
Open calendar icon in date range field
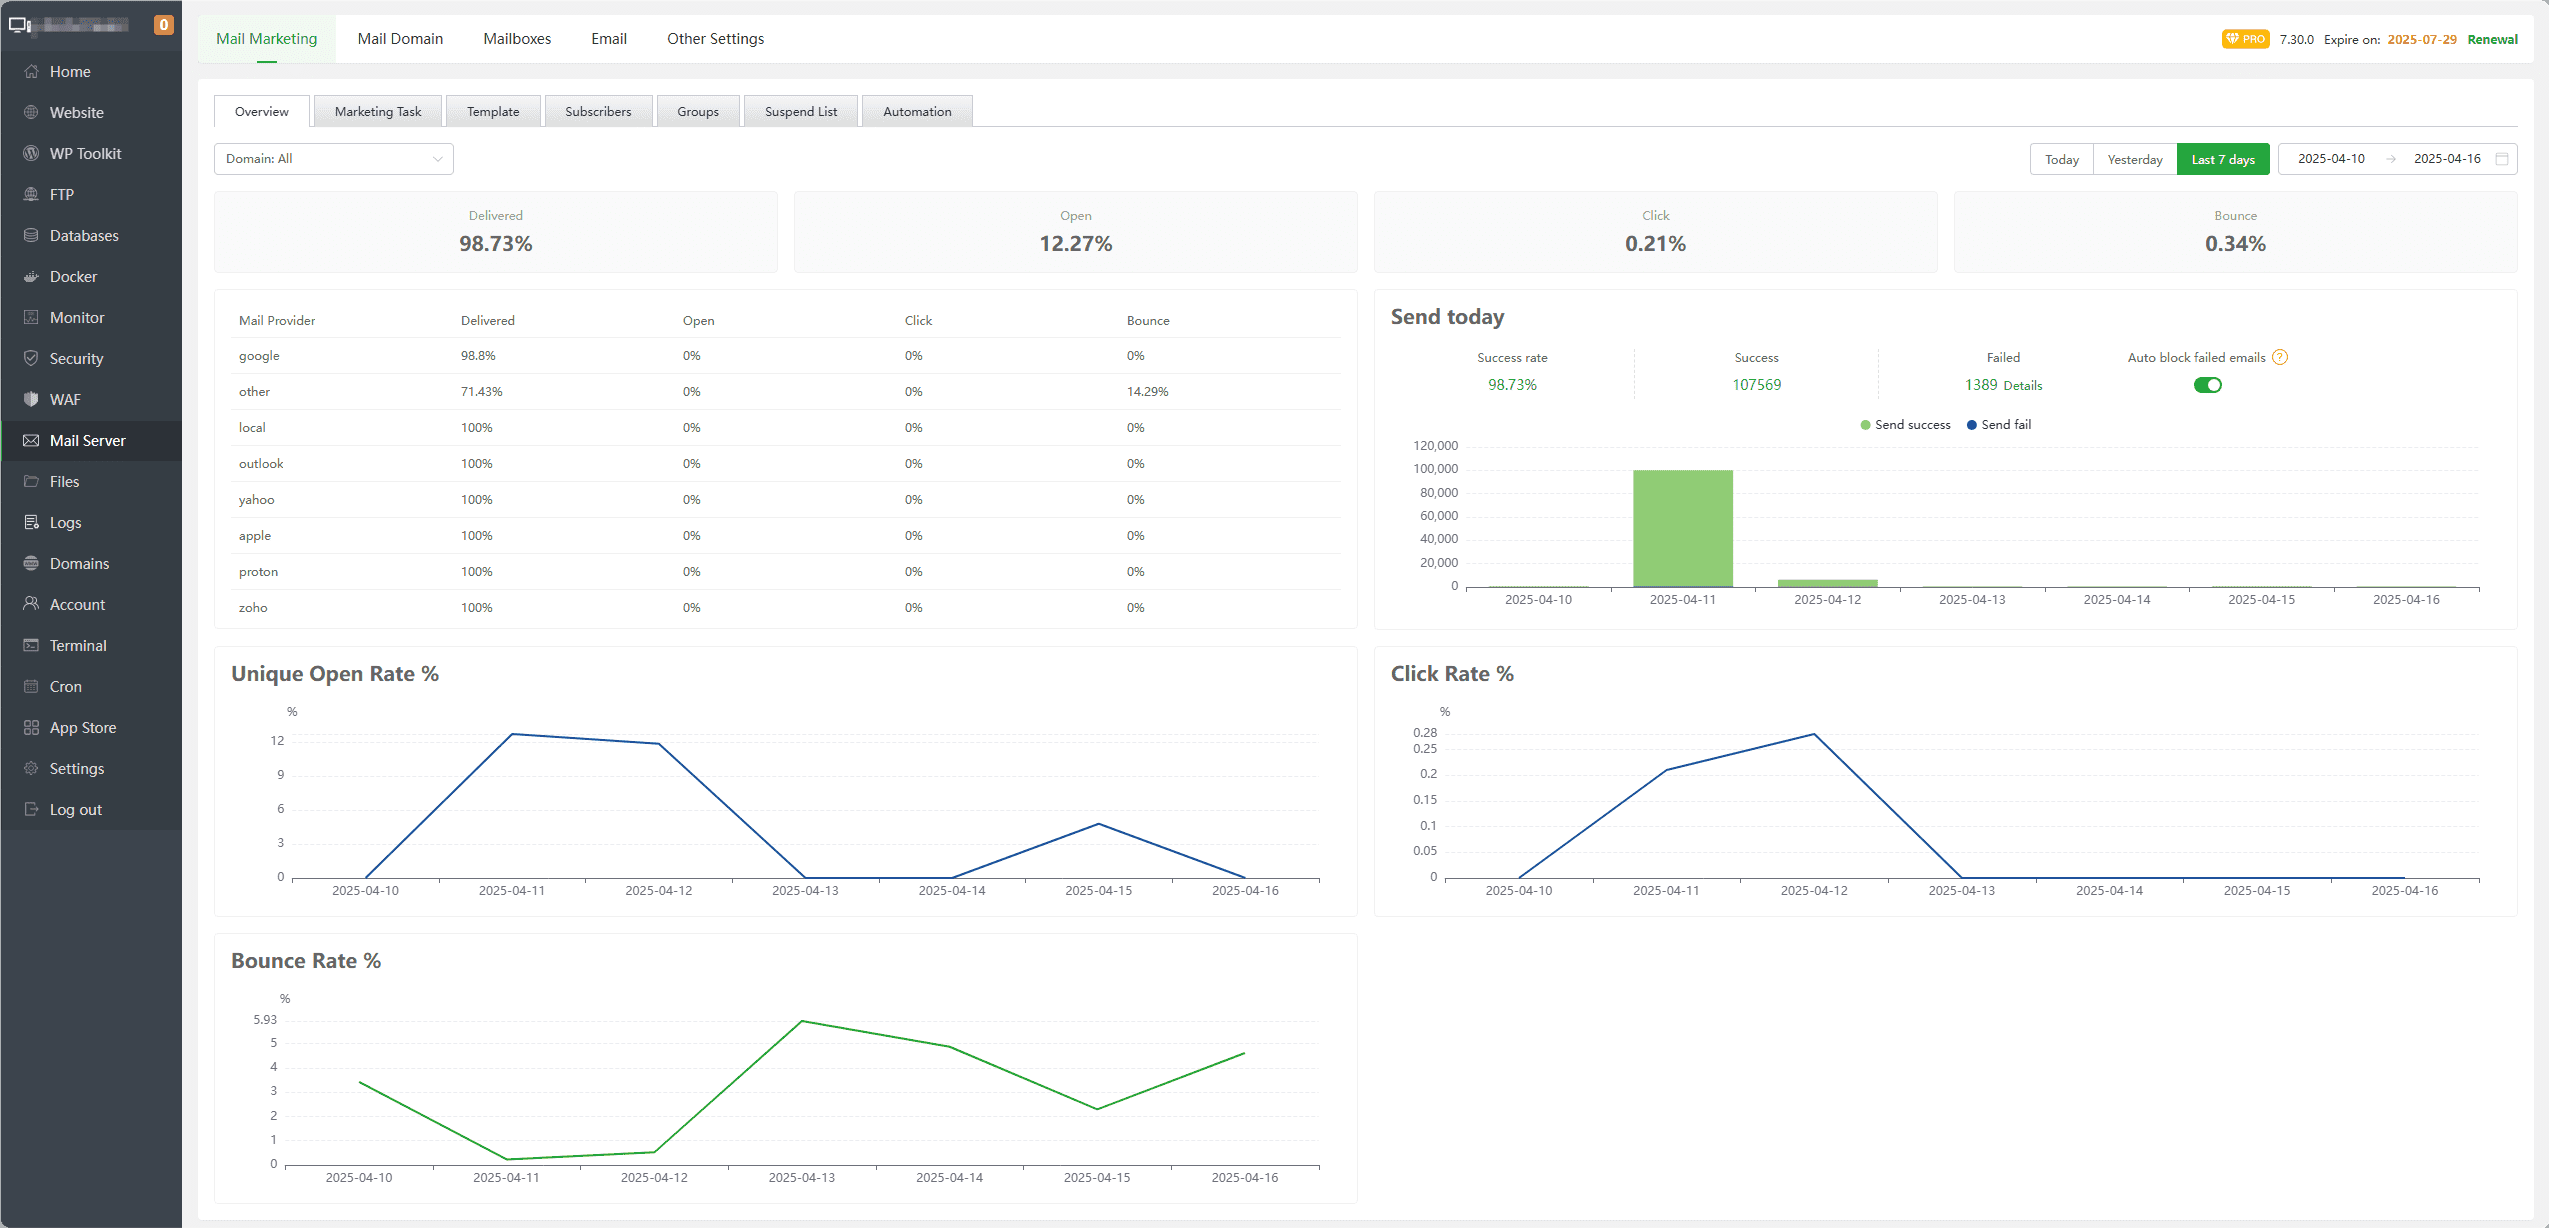[2502, 159]
